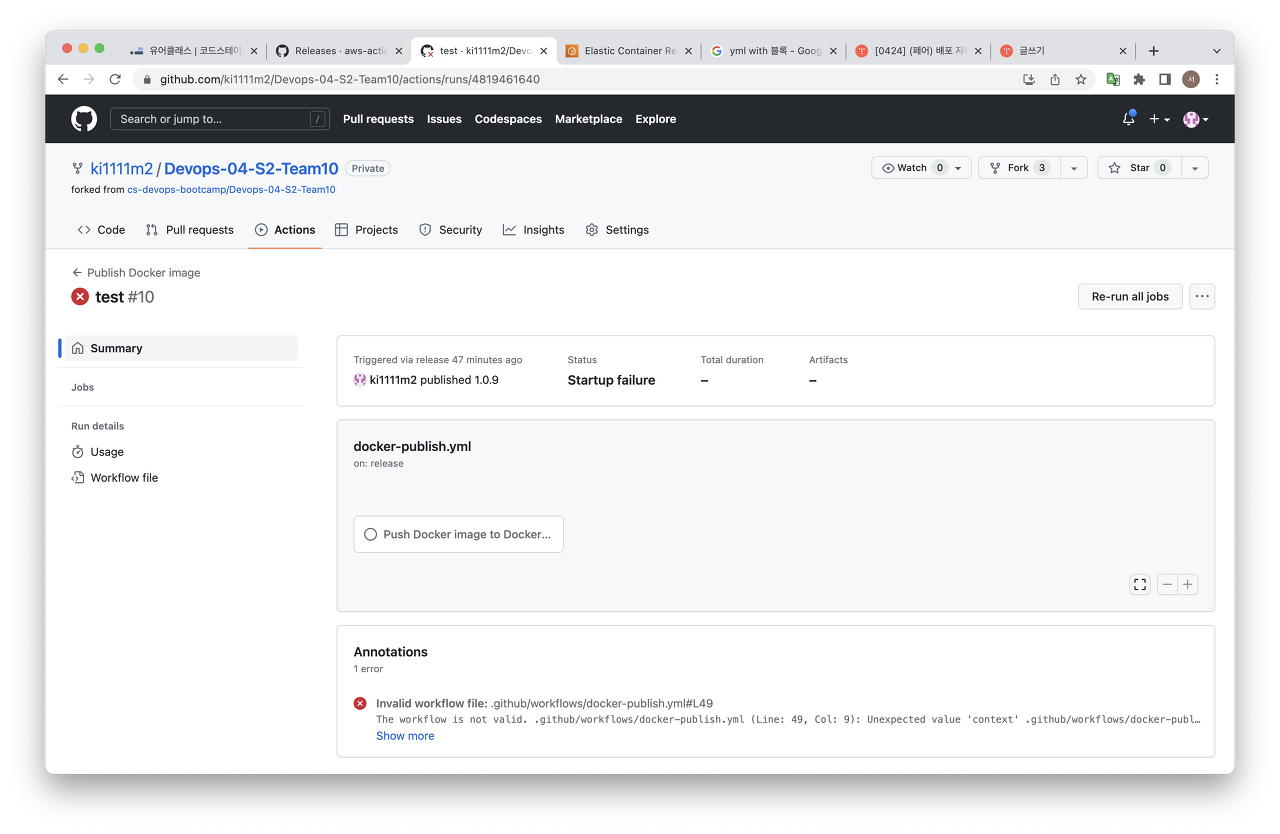Open the tab search chevron
Screen dimensions: 1280x834
(1217, 50)
